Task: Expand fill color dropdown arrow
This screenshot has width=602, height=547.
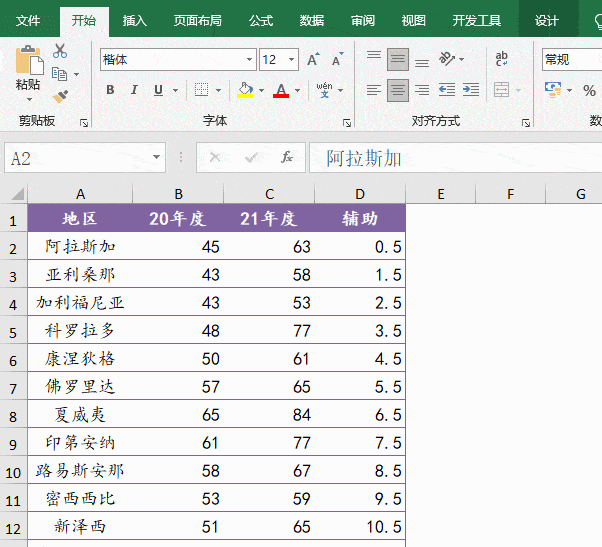Action: (x=261, y=90)
